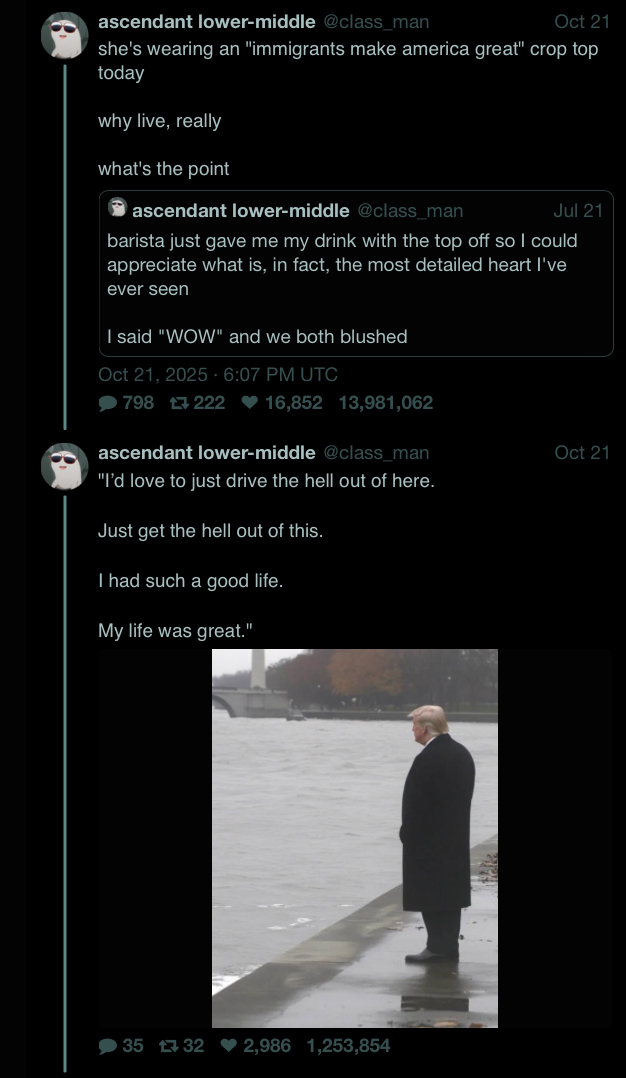Click the small avatar in the quoted tweet
This screenshot has height=1078, width=626.
[x=118, y=209]
